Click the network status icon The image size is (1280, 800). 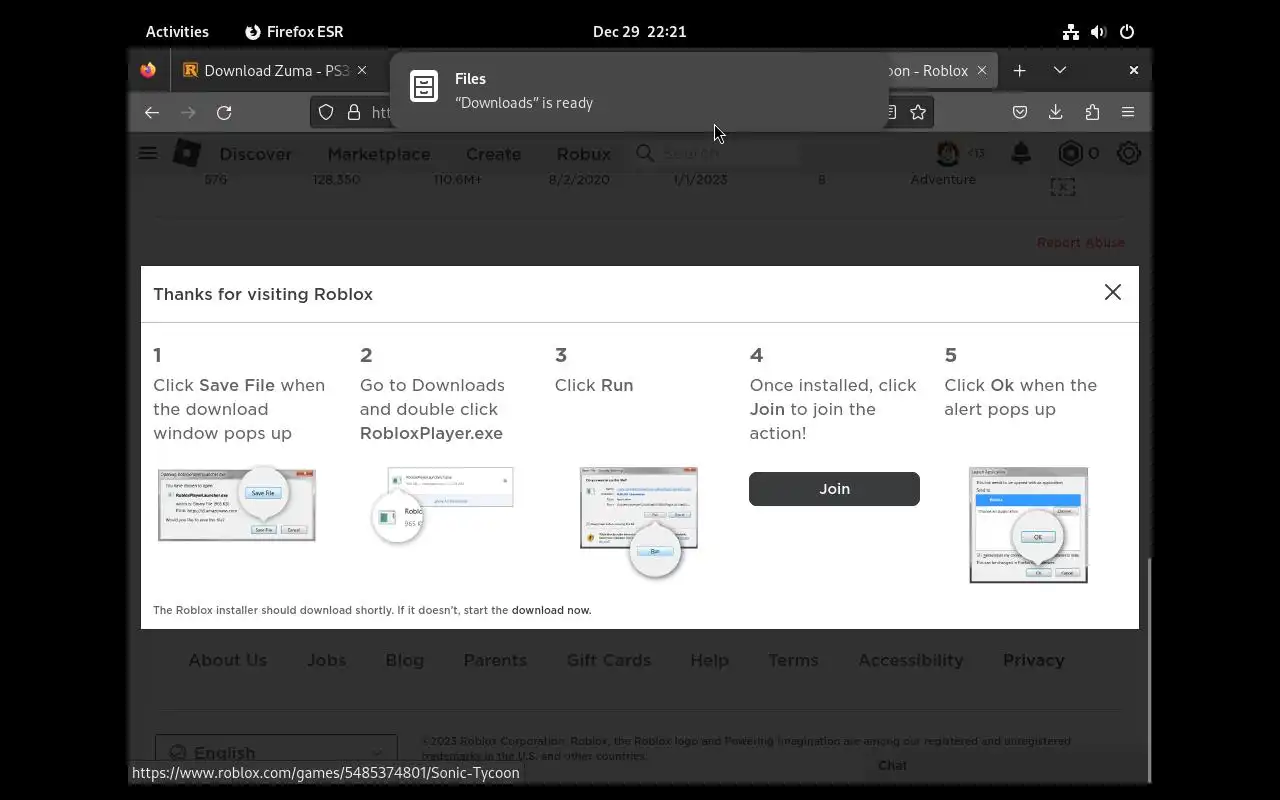[x=1071, y=31]
